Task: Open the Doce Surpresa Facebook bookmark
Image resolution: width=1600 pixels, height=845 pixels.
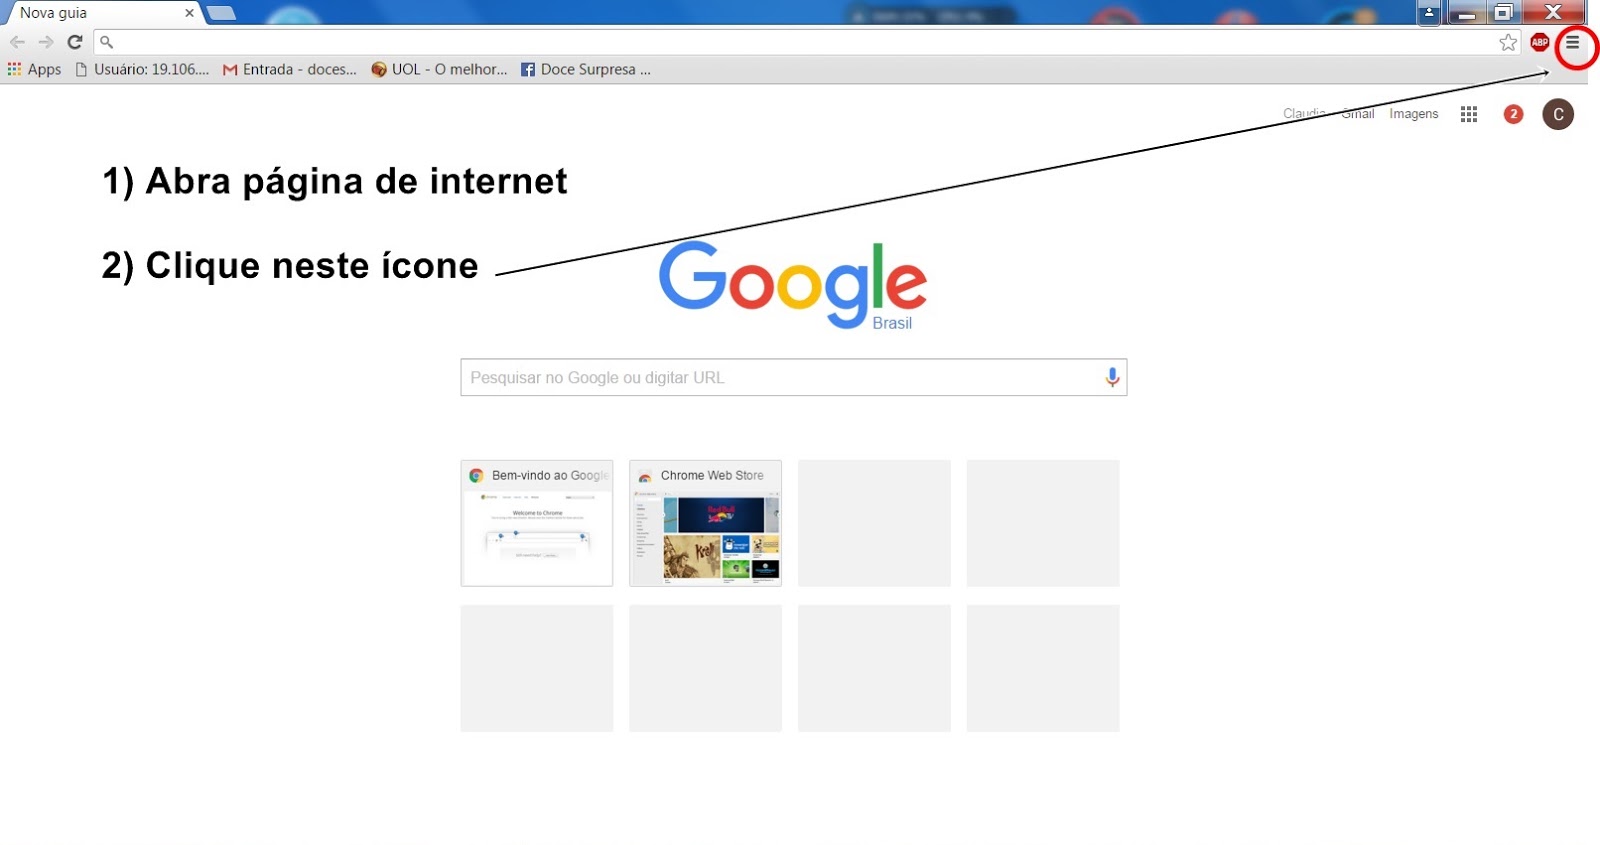Action: click(x=586, y=69)
